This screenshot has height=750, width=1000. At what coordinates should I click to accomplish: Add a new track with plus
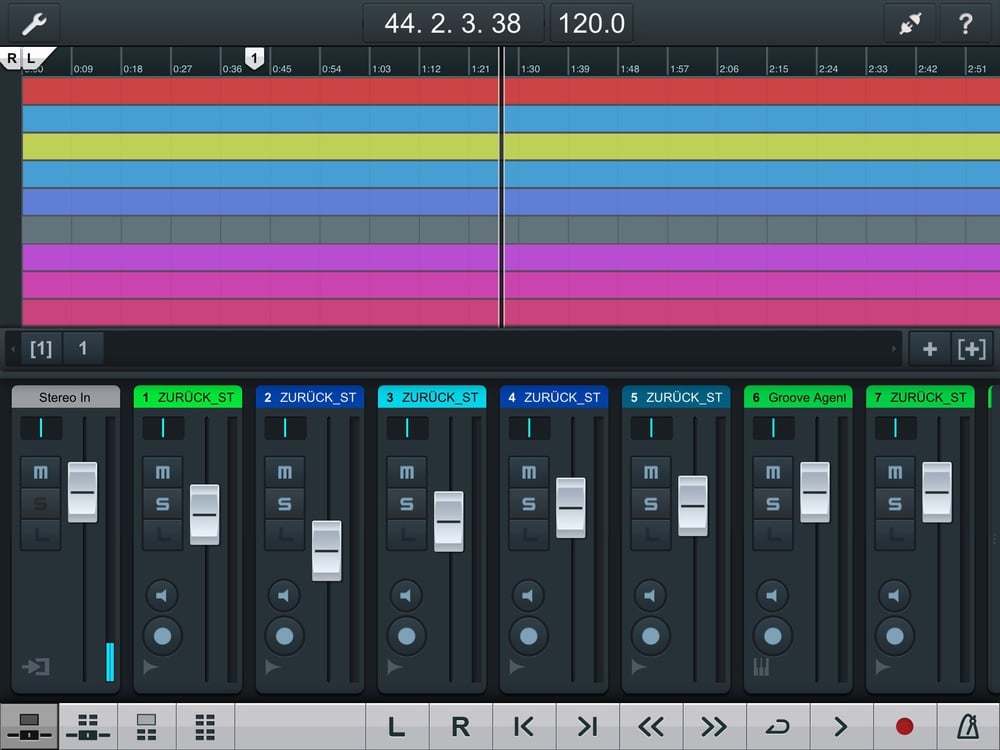coord(930,349)
